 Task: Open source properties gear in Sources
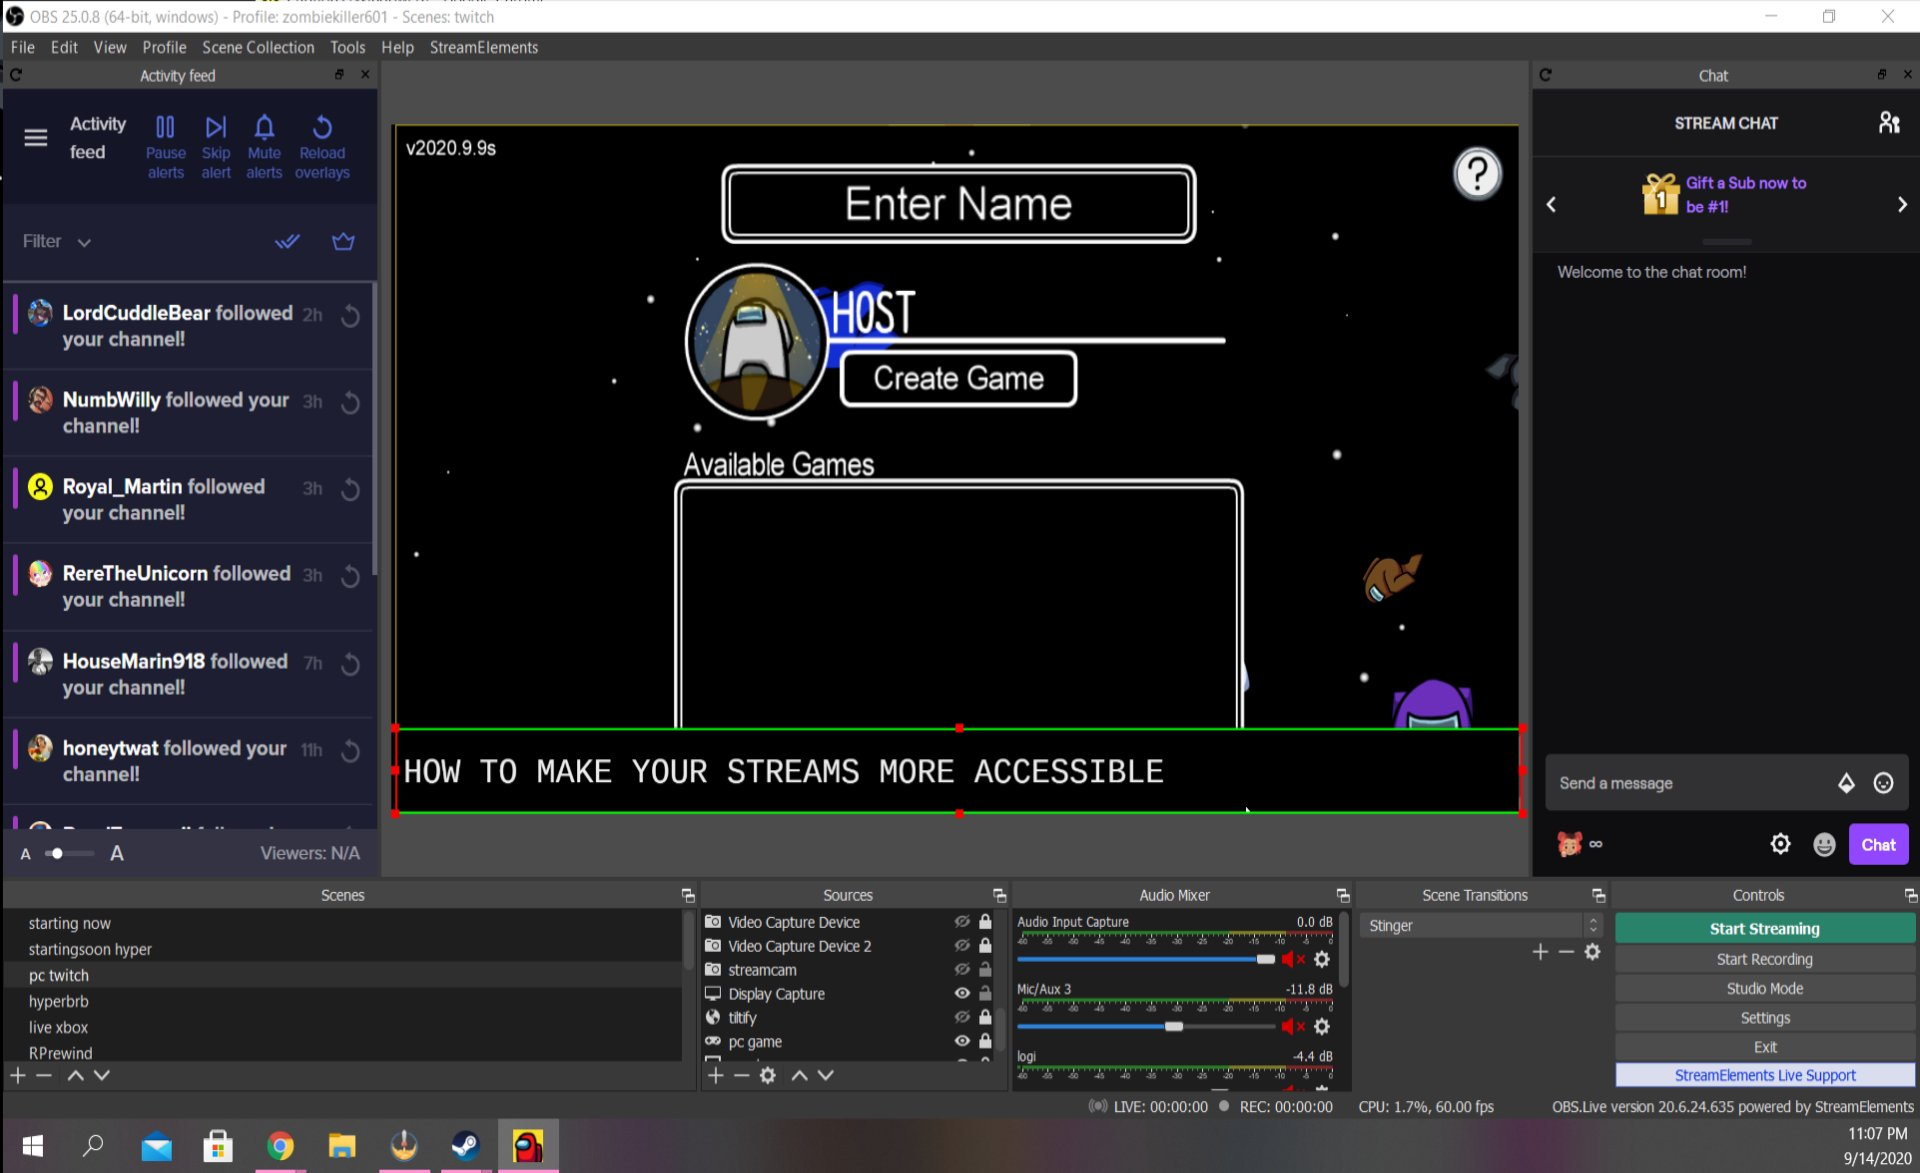click(x=767, y=1075)
